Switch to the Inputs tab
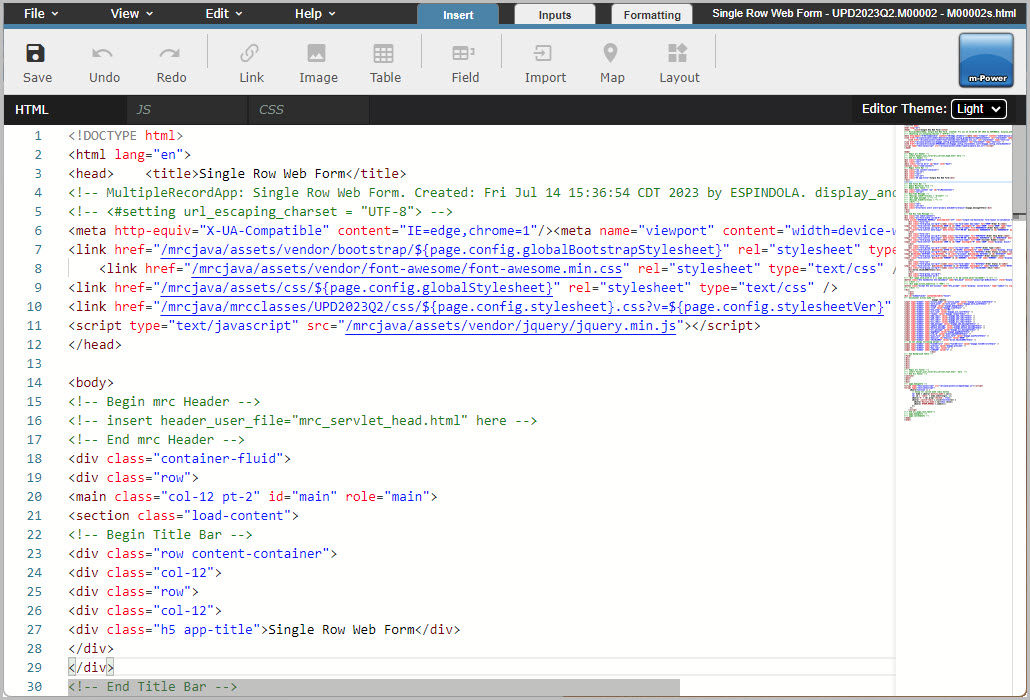Image resolution: width=1030 pixels, height=700 pixels. tap(555, 15)
